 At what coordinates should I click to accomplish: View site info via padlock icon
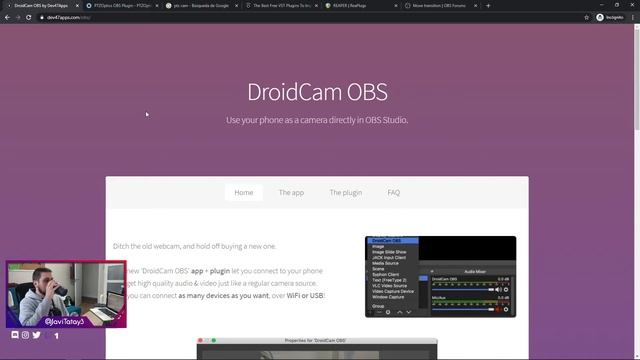42,18
